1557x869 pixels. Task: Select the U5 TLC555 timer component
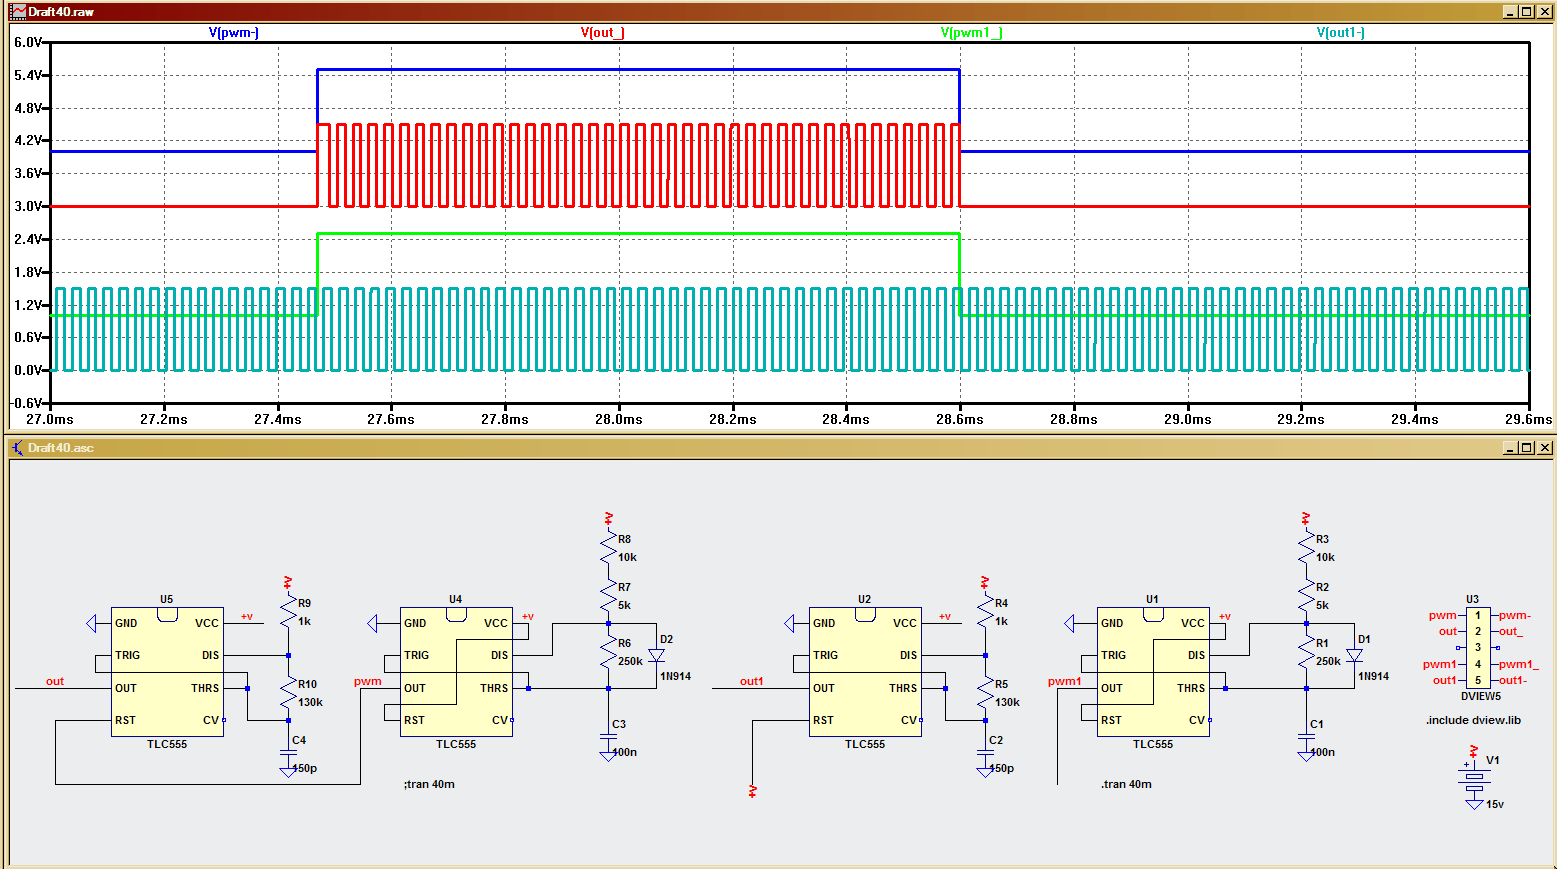pyautogui.click(x=167, y=672)
